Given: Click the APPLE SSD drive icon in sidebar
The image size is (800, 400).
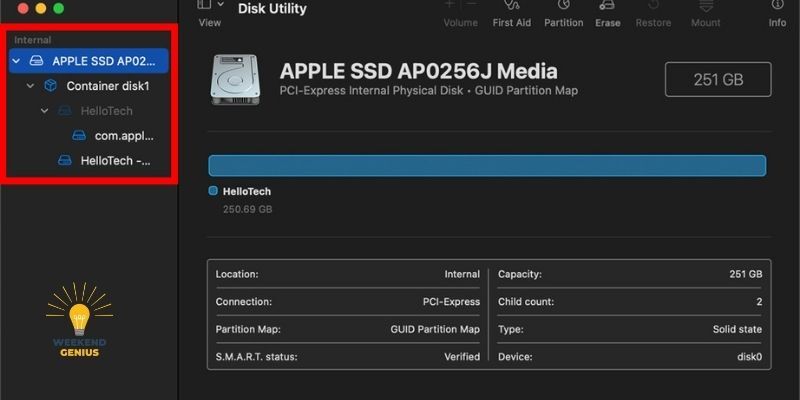Looking at the screenshot, I should [36, 61].
